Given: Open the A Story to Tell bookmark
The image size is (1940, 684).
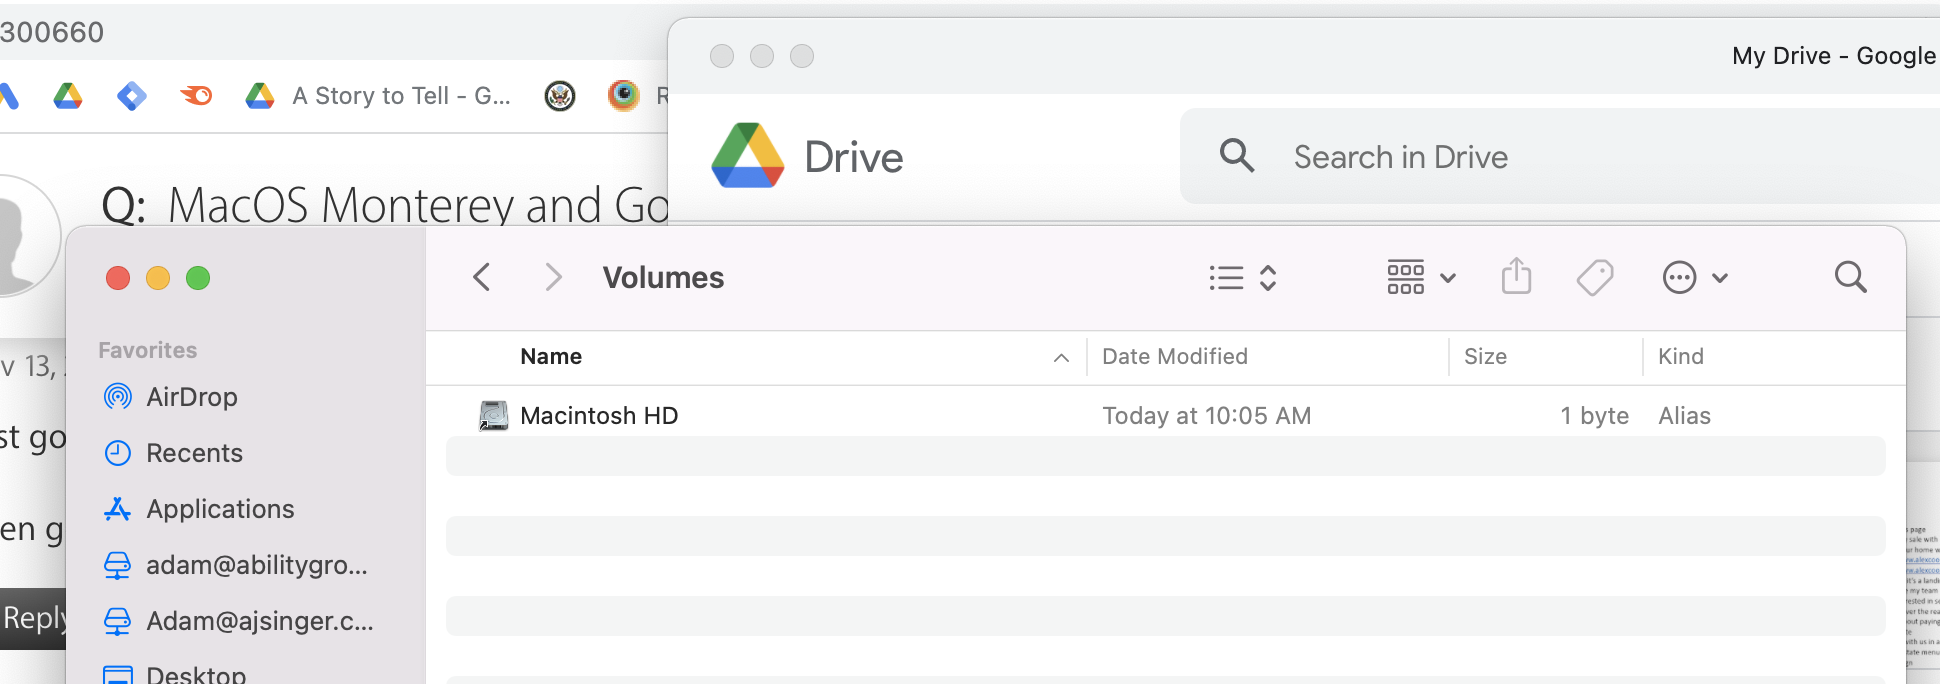Looking at the screenshot, I should [400, 96].
